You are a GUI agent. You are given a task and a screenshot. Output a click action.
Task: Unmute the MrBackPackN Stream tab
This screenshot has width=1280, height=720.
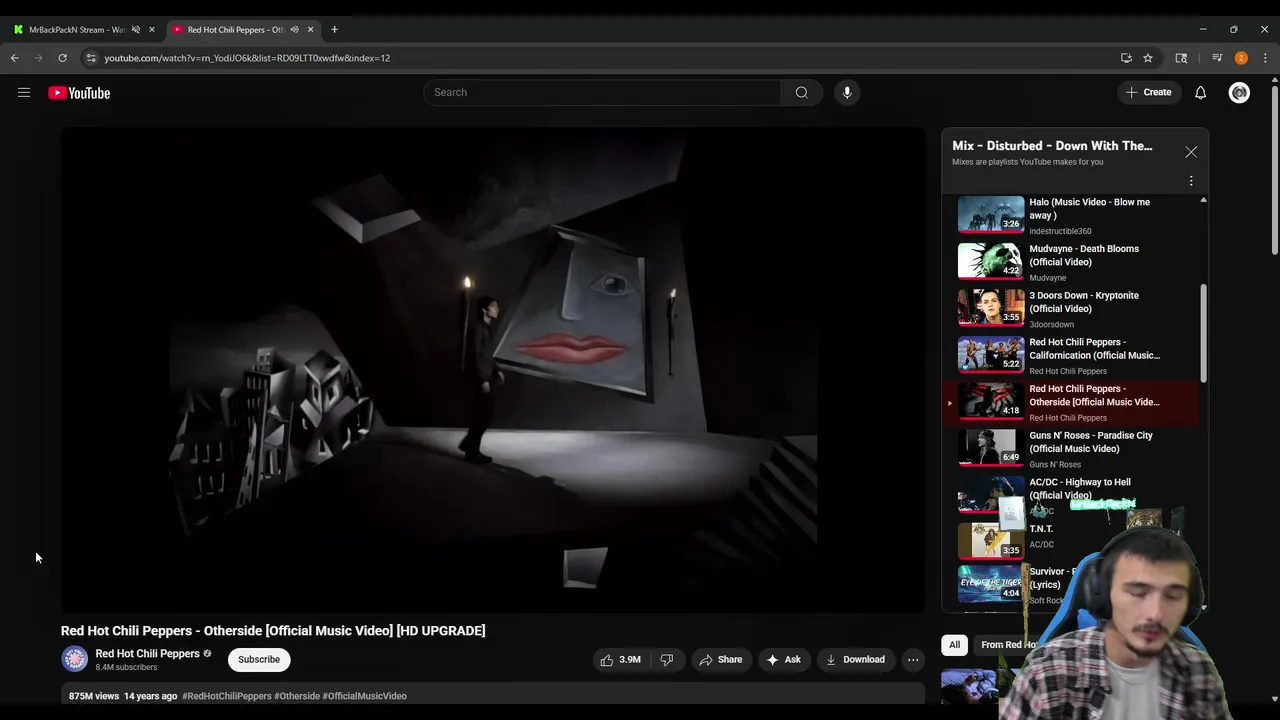136,29
